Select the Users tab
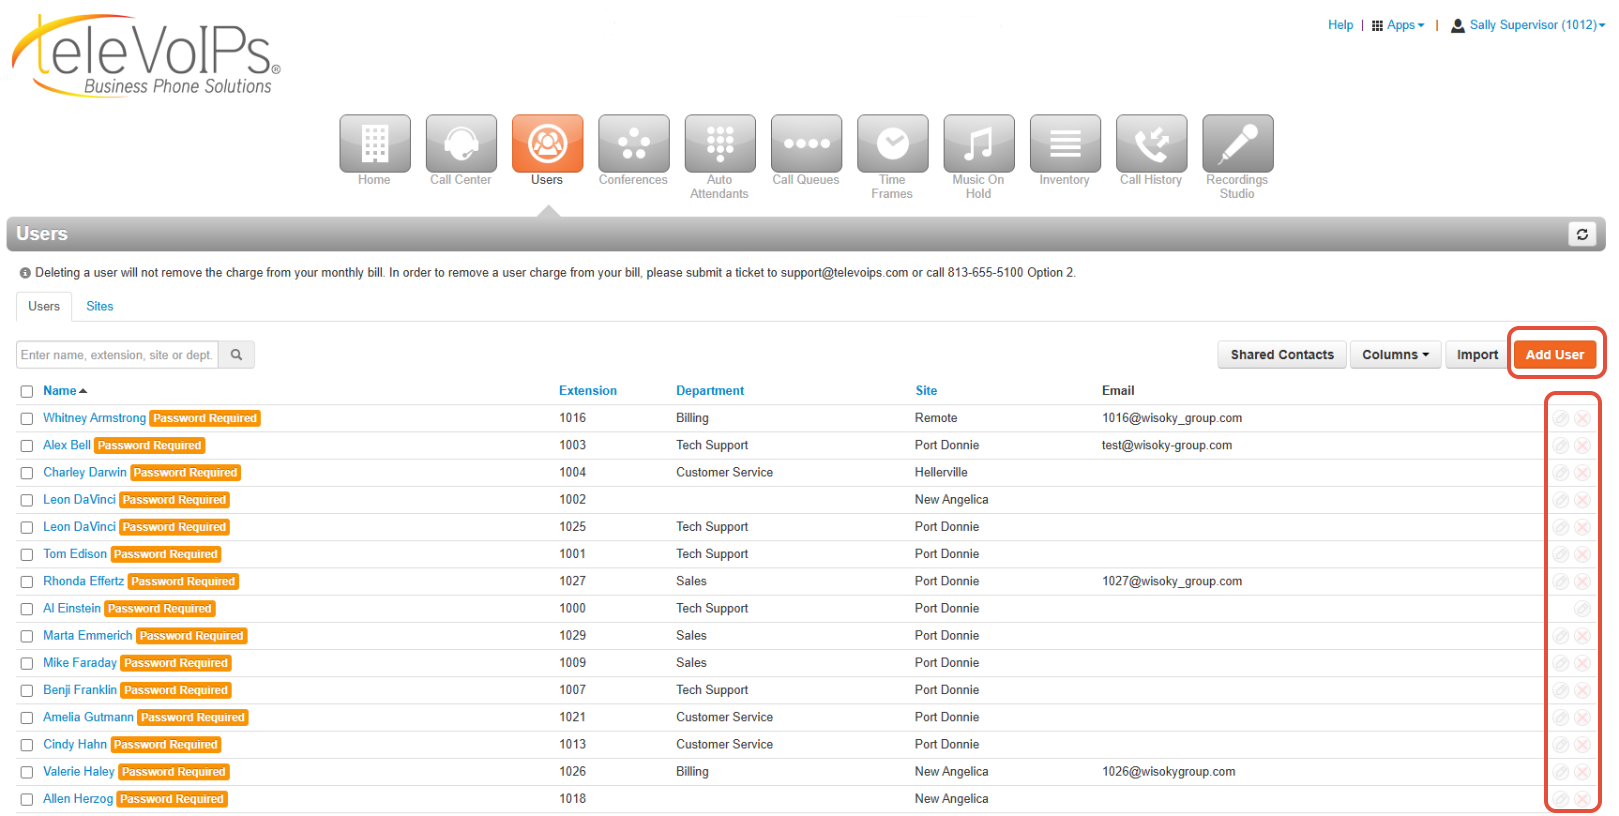Viewport: 1619px width, 816px height. coord(44,306)
